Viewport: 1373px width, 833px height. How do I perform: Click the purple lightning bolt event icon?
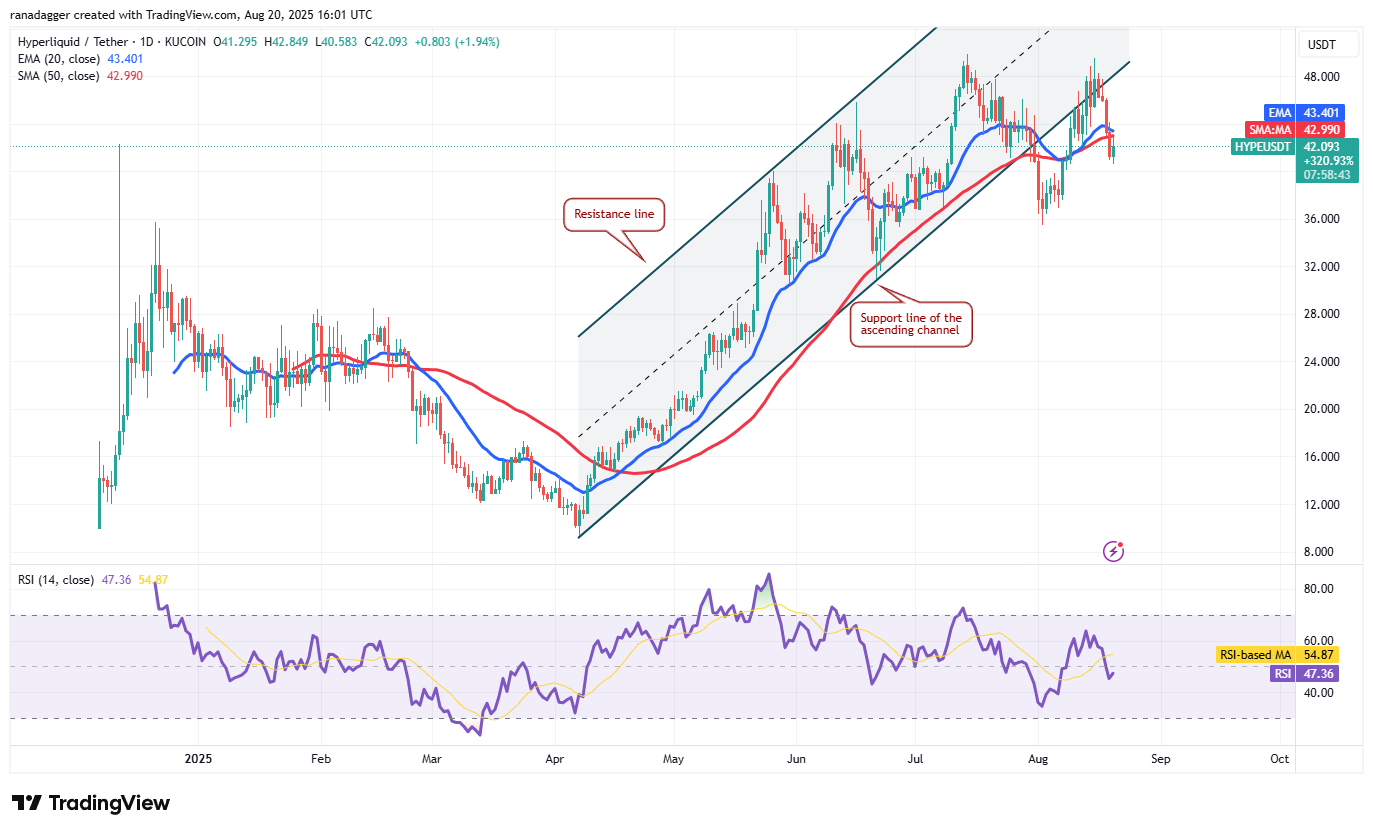tap(1113, 551)
